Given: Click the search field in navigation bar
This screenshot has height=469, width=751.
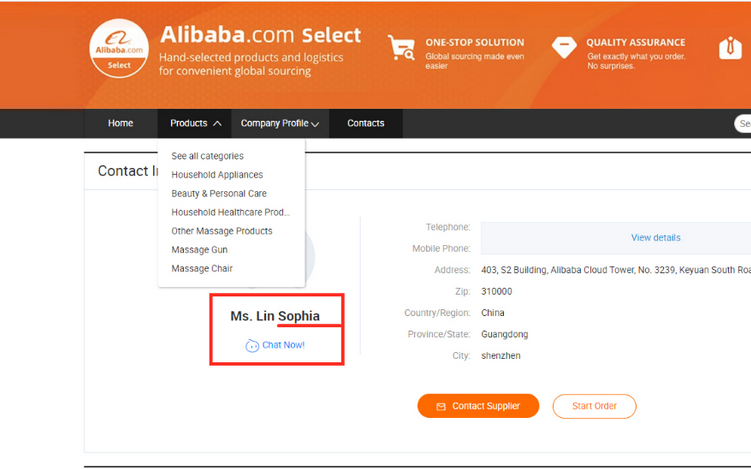Looking at the screenshot, I should click(743, 124).
